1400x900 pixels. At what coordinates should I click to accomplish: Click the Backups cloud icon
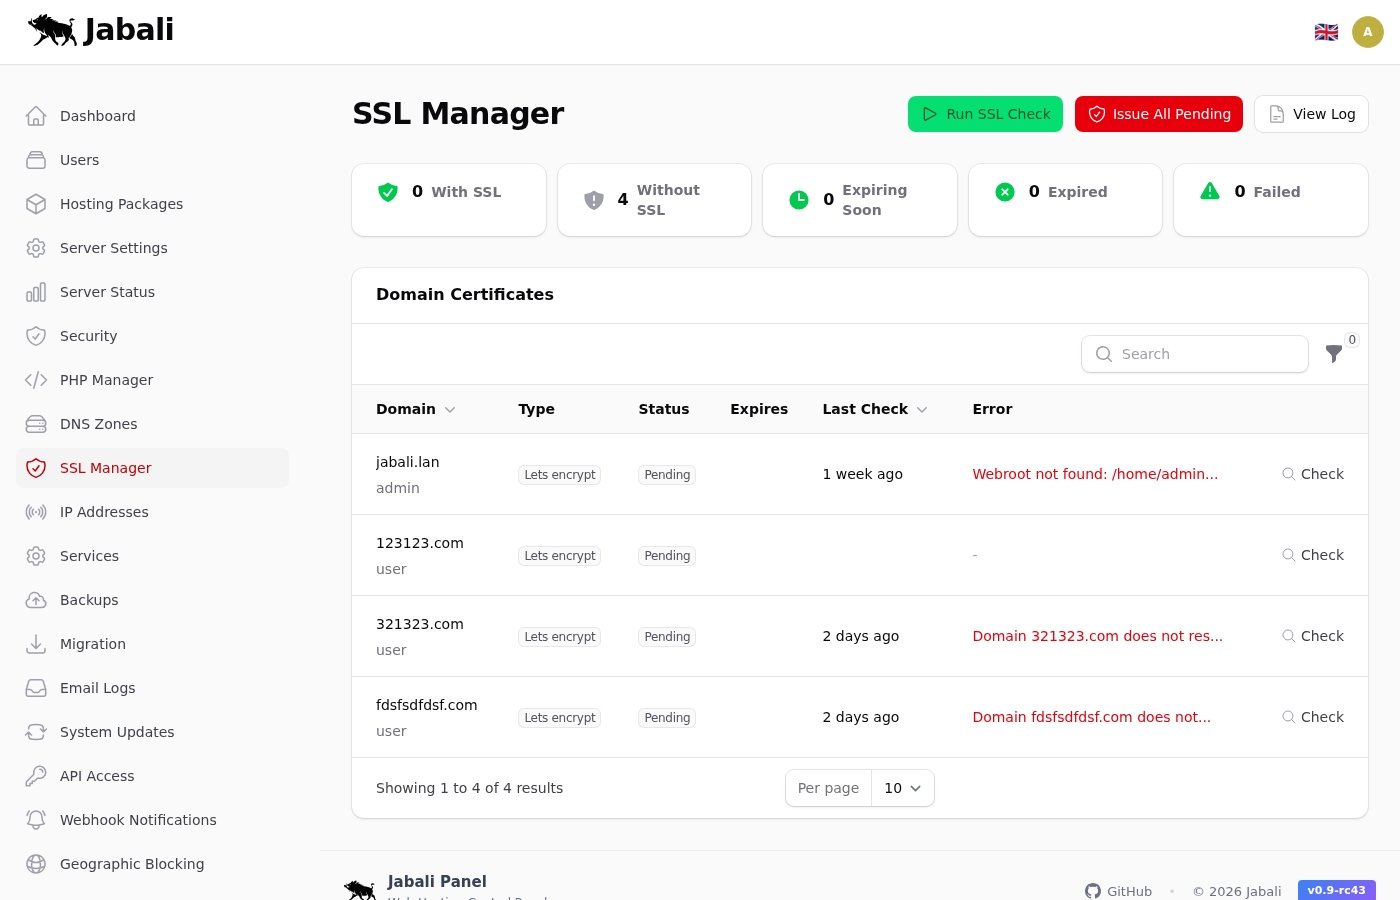(x=36, y=600)
